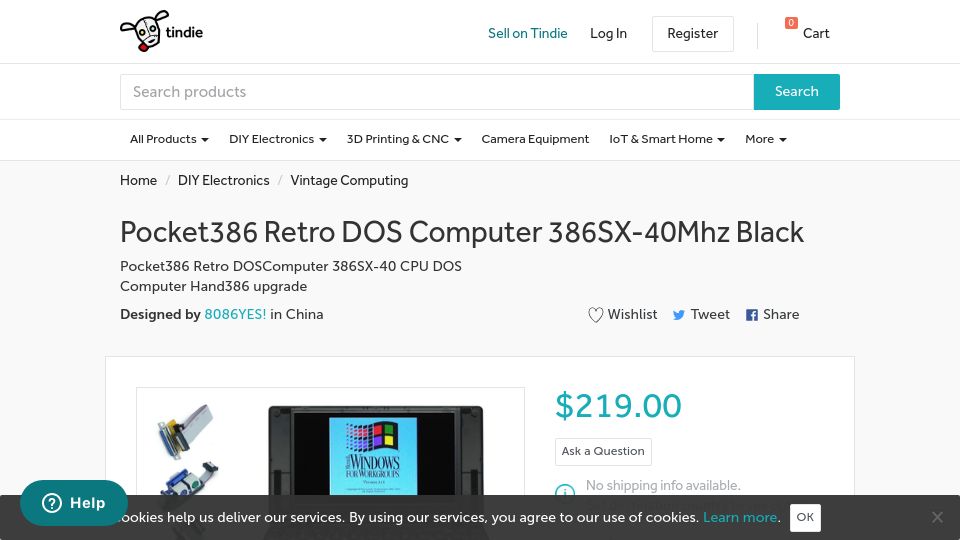Open the Tindie dog logo homepage
The height and width of the screenshot is (540, 960).
pos(162,31)
